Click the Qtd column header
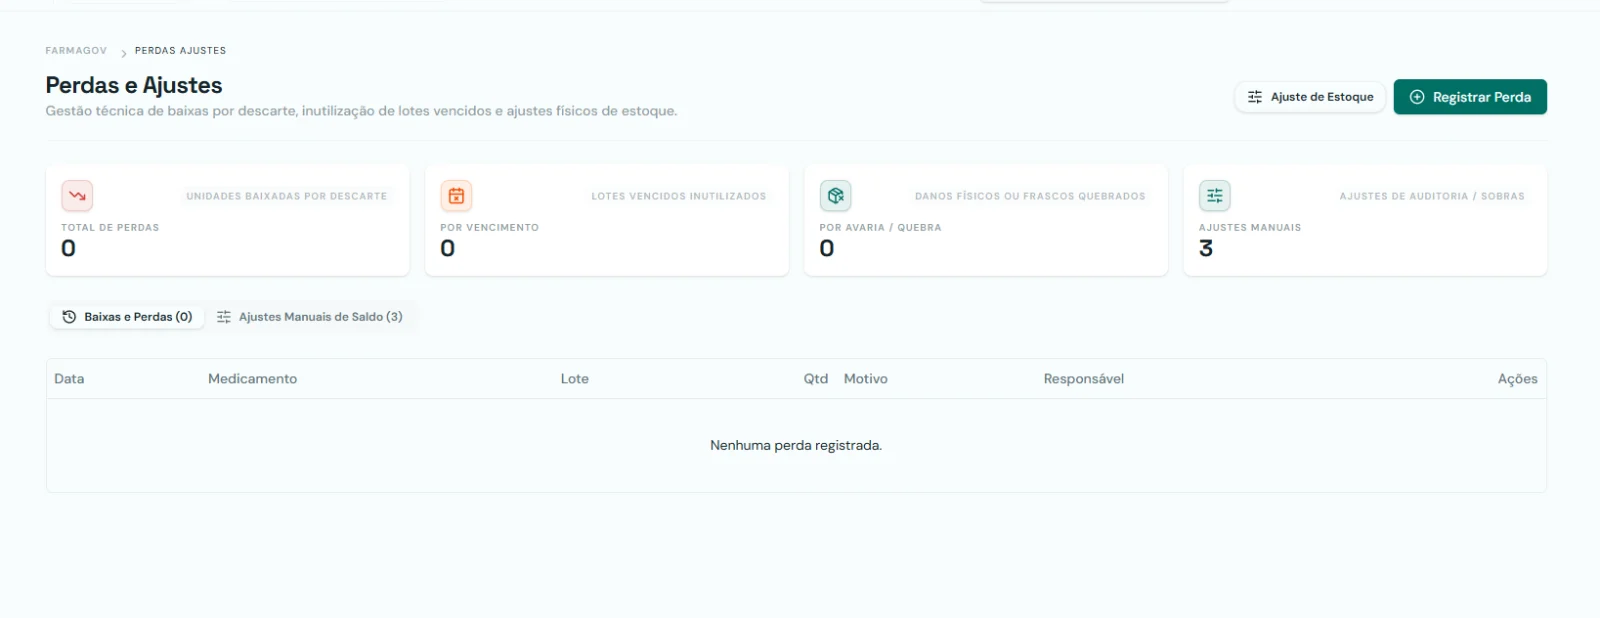Viewport: 1600px width, 618px height. click(816, 379)
